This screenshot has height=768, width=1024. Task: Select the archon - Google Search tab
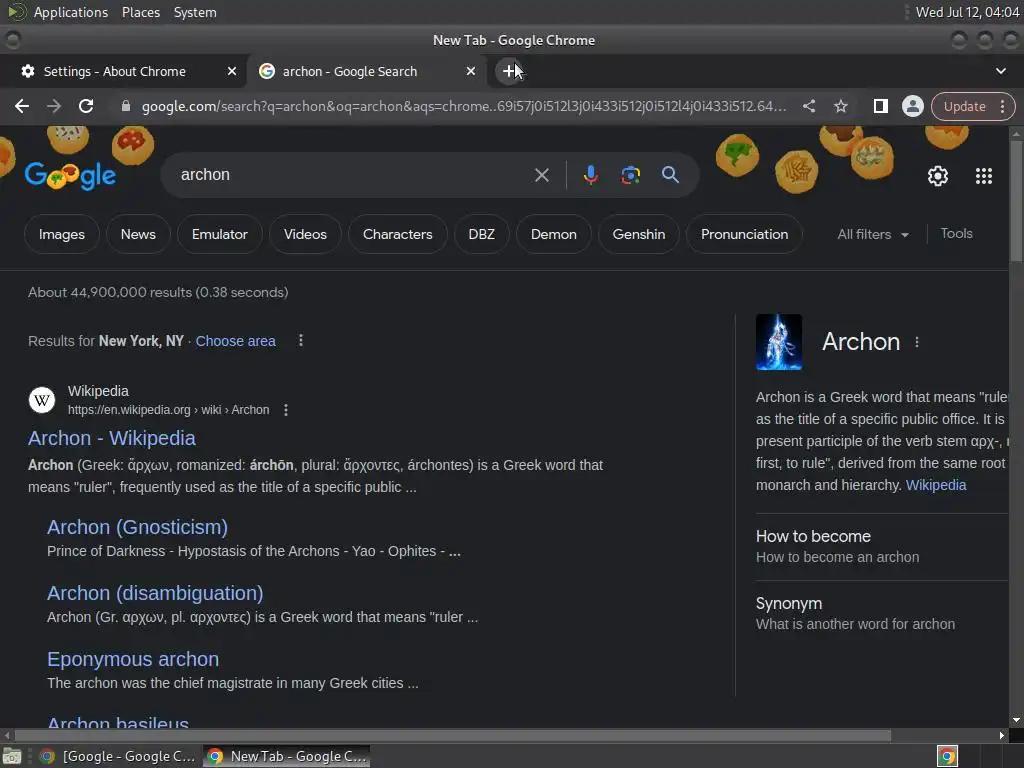point(366,71)
